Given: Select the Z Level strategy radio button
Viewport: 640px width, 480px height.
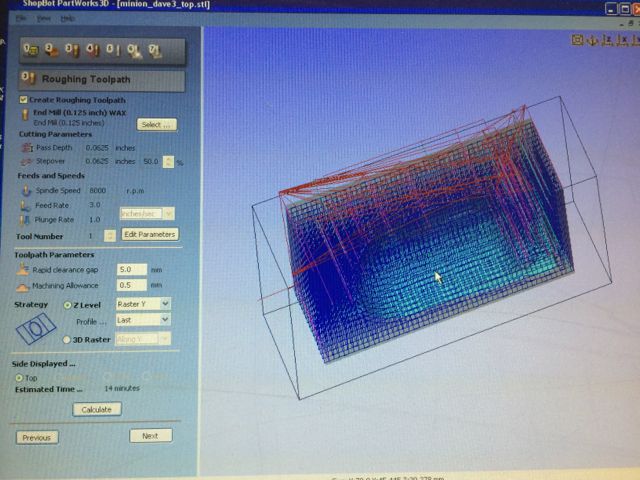Looking at the screenshot, I should pyautogui.click(x=67, y=305).
